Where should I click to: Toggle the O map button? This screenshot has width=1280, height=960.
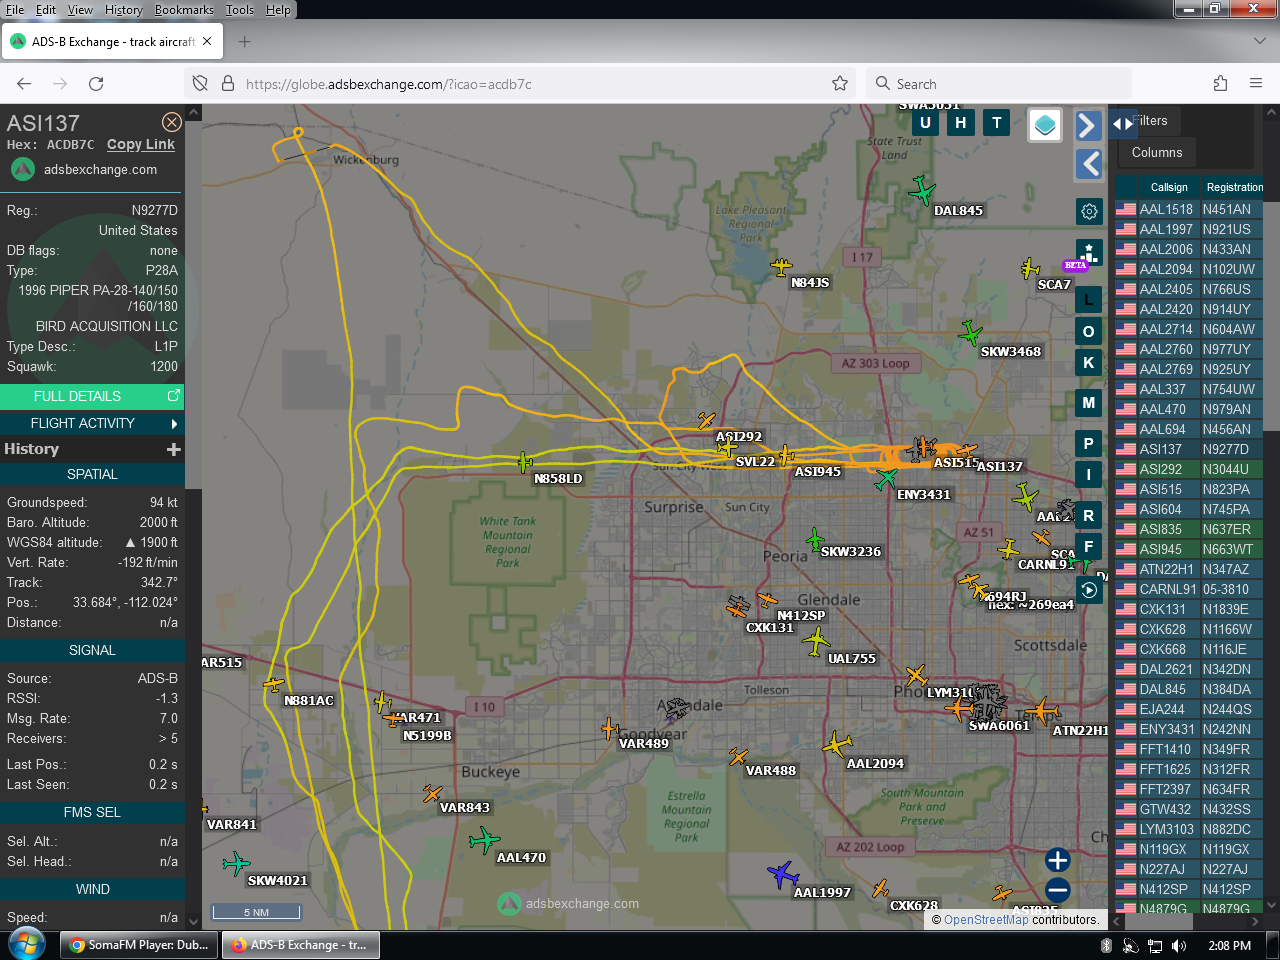tap(1089, 331)
